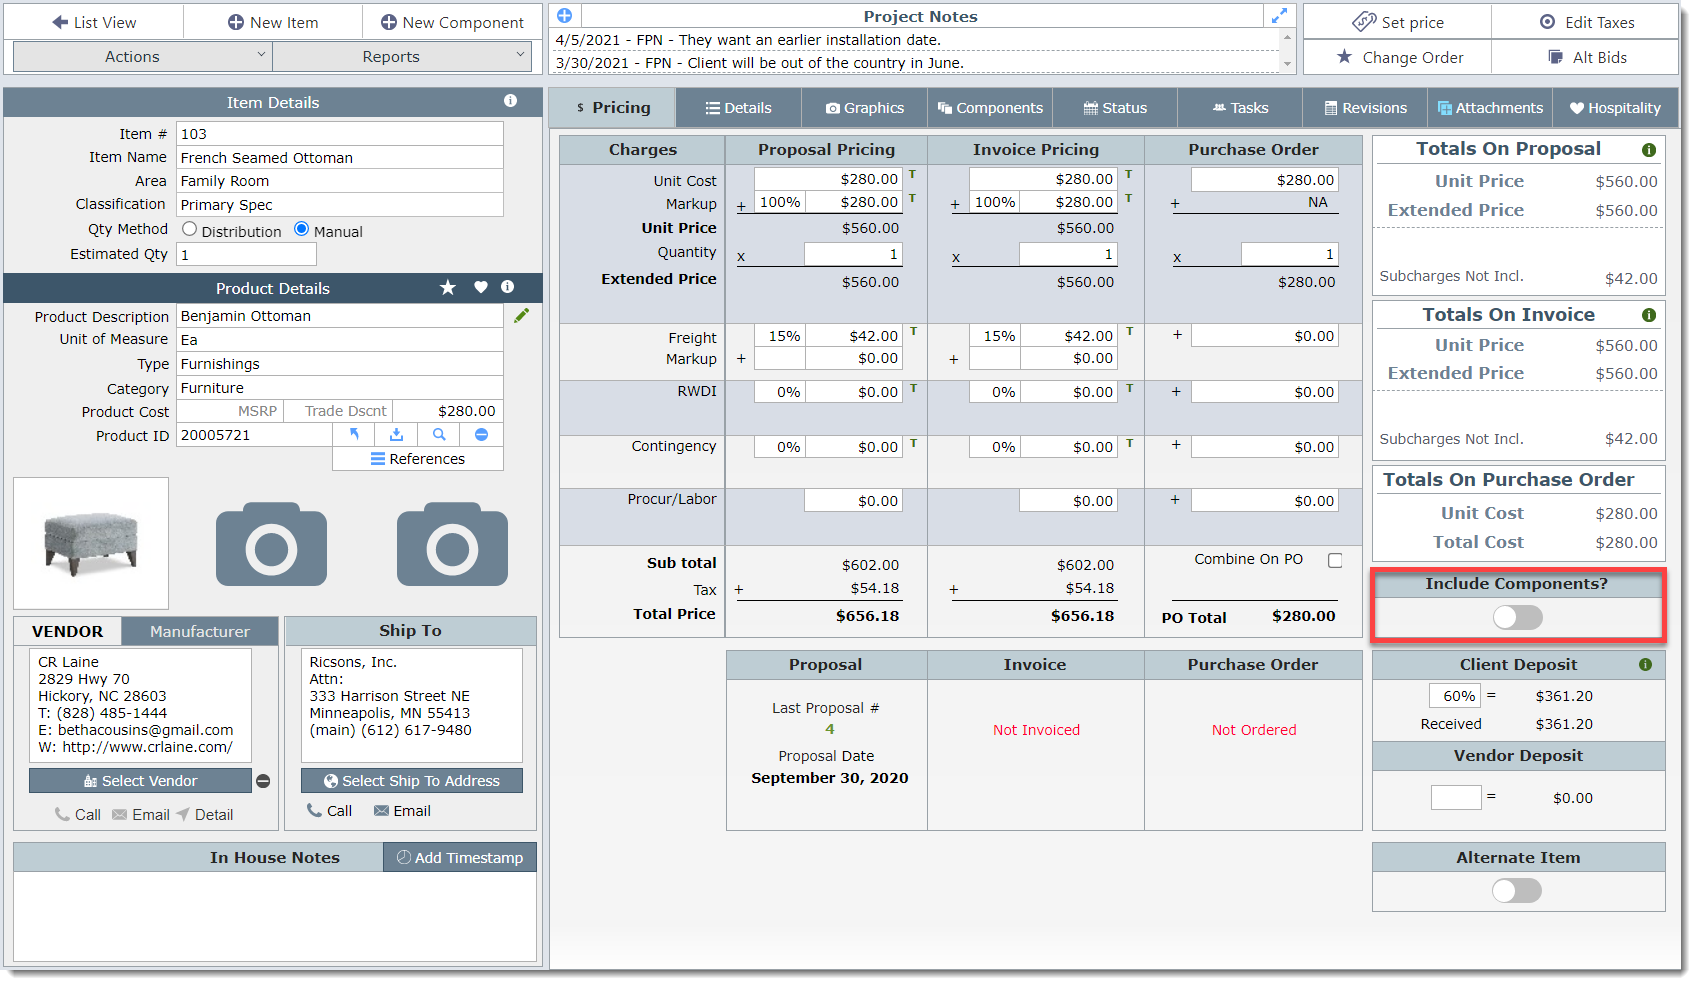The height and width of the screenshot is (985, 1696).
Task: Open the Tasks tab
Action: 1240,108
